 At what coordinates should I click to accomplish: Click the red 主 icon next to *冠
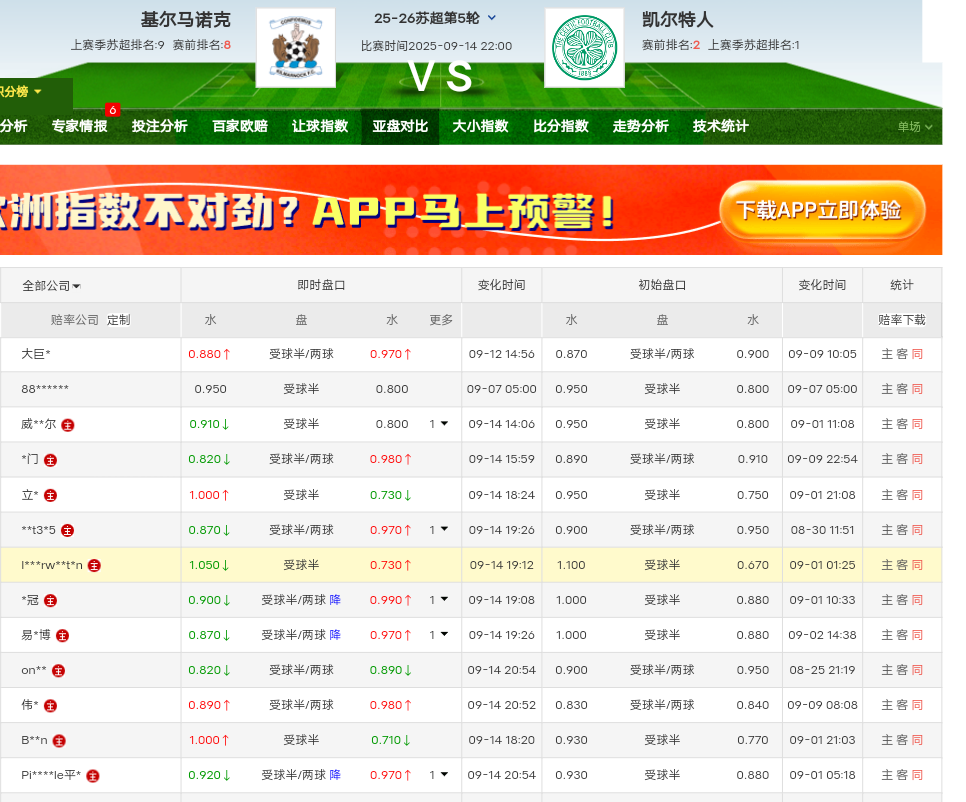point(50,600)
